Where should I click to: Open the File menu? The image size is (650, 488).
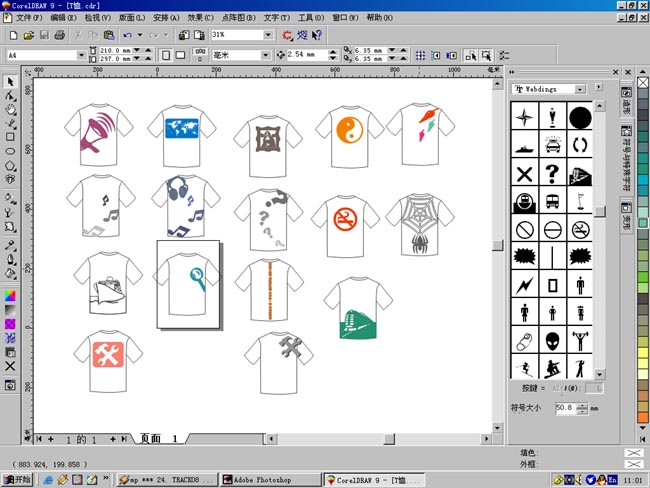28,17
